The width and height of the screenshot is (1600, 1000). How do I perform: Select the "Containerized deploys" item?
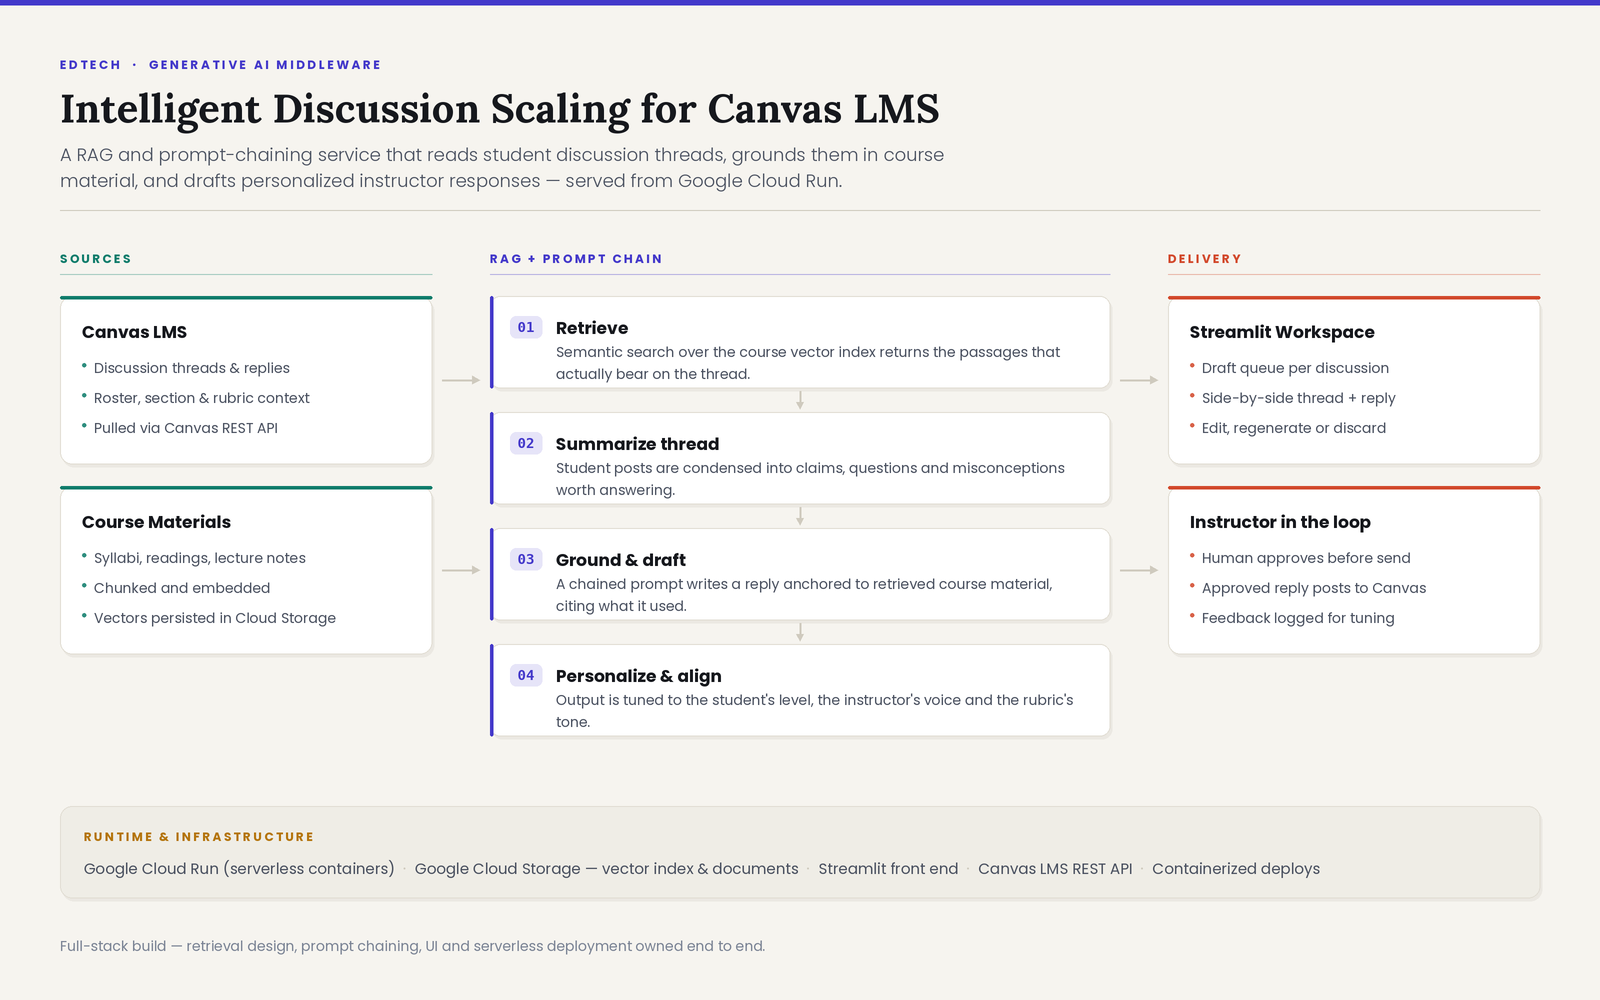coord(1236,869)
